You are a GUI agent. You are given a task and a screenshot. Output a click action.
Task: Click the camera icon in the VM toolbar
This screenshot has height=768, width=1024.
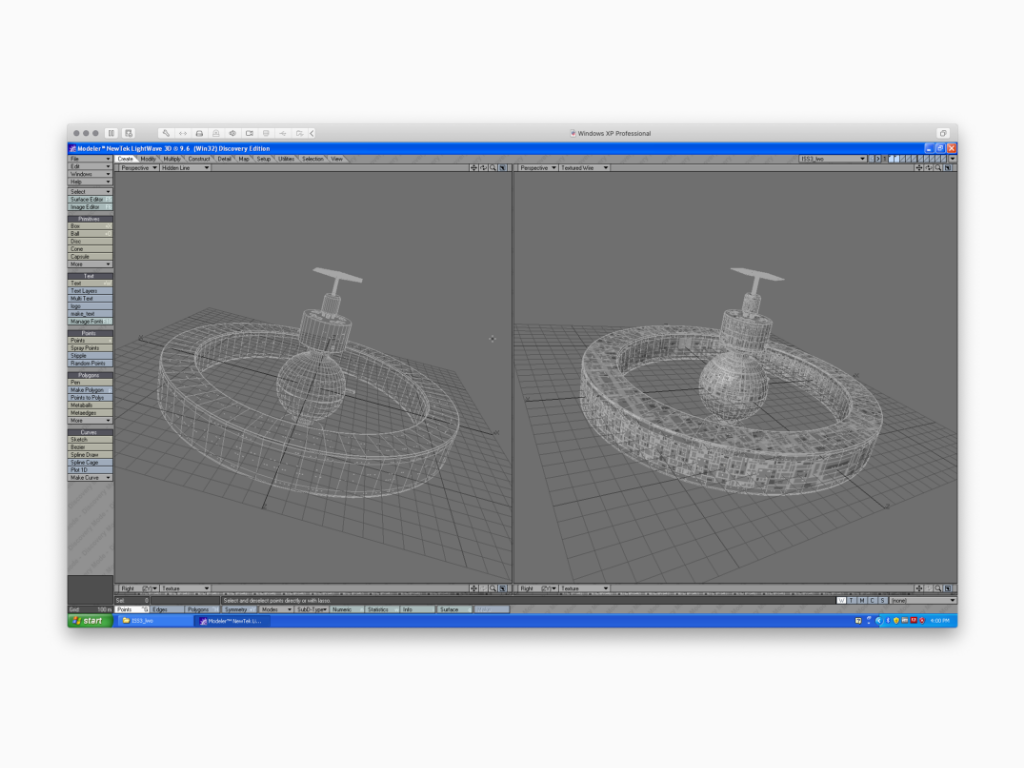click(249, 133)
